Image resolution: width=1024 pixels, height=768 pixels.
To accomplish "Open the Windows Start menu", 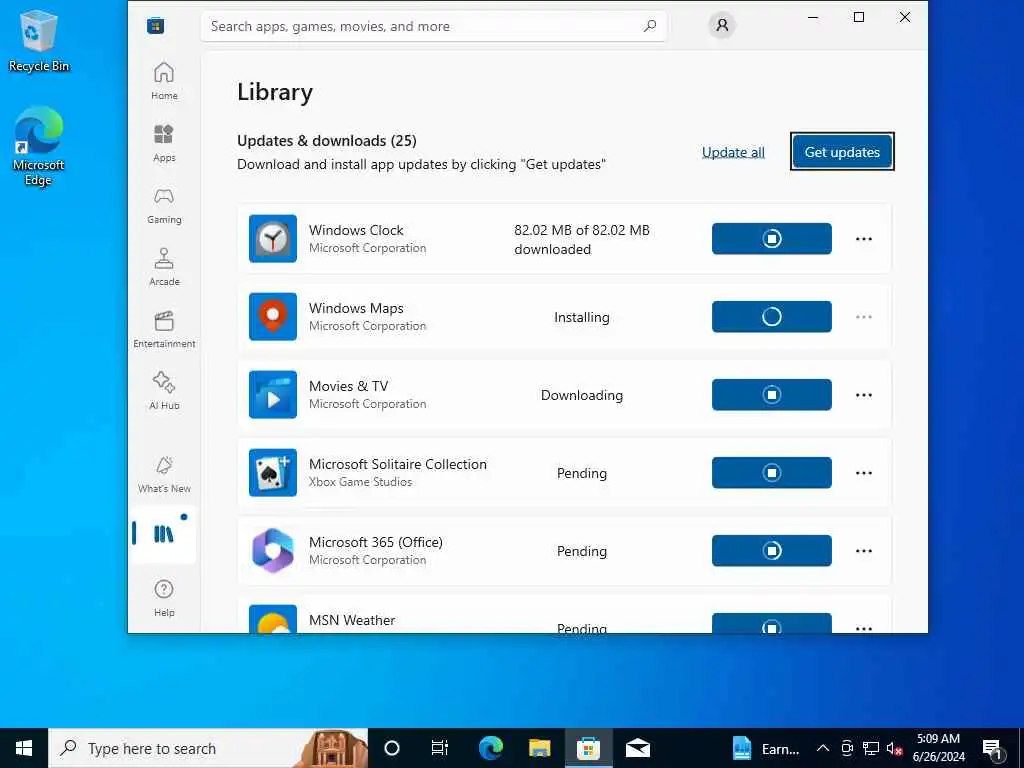I will point(24,748).
